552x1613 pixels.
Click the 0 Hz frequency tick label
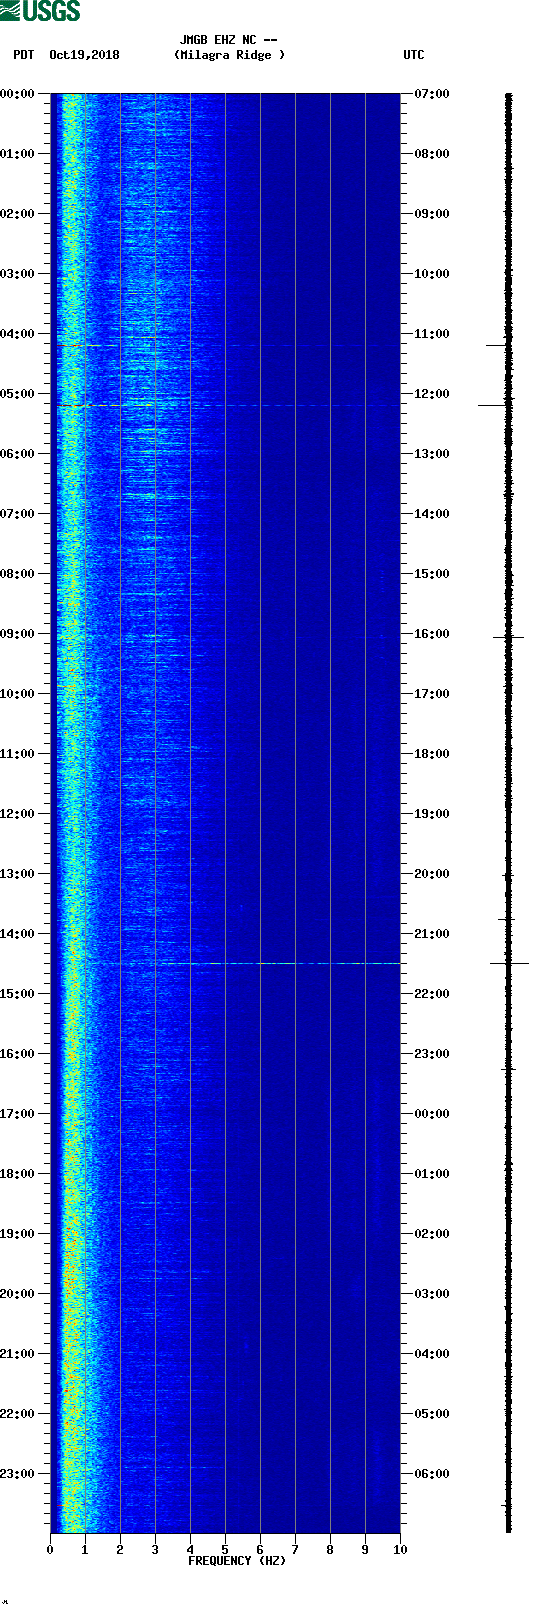50,1550
